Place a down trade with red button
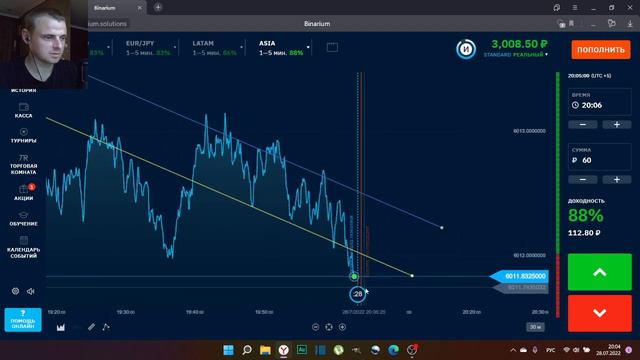 [x=600, y=313]
